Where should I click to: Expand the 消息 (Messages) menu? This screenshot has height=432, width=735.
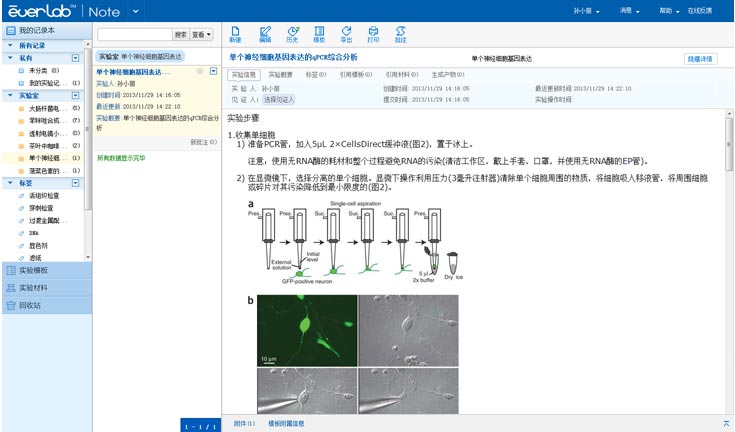coord(629,10)
